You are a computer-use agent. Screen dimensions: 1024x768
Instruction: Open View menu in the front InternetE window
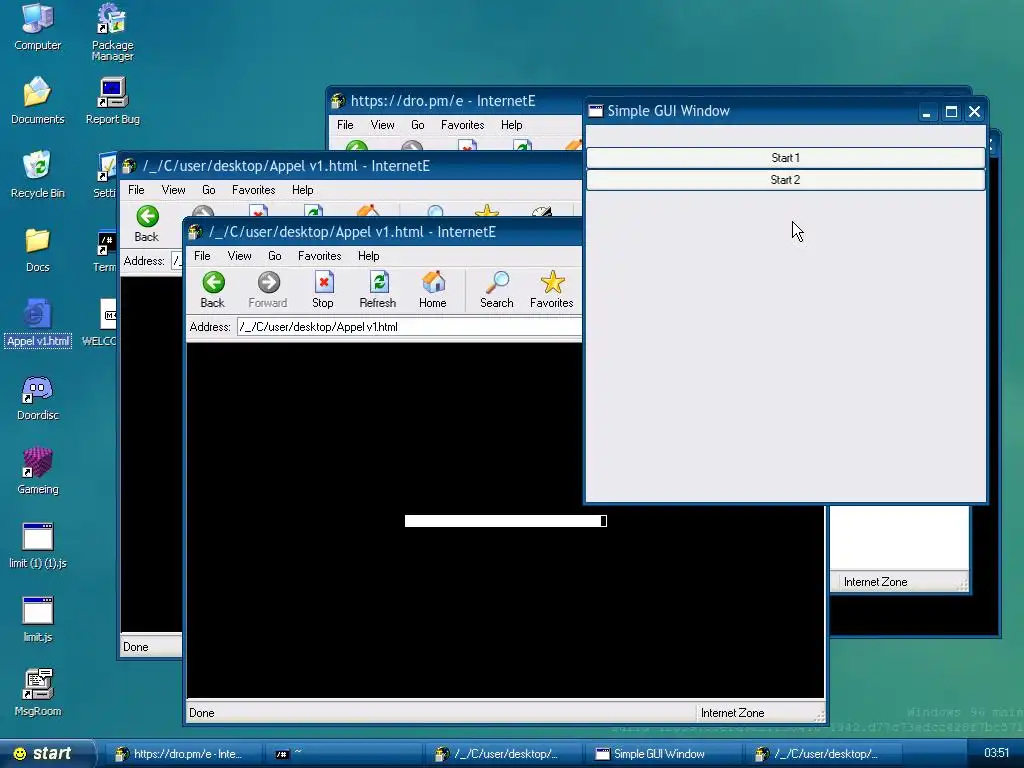(x=240, y=256)
